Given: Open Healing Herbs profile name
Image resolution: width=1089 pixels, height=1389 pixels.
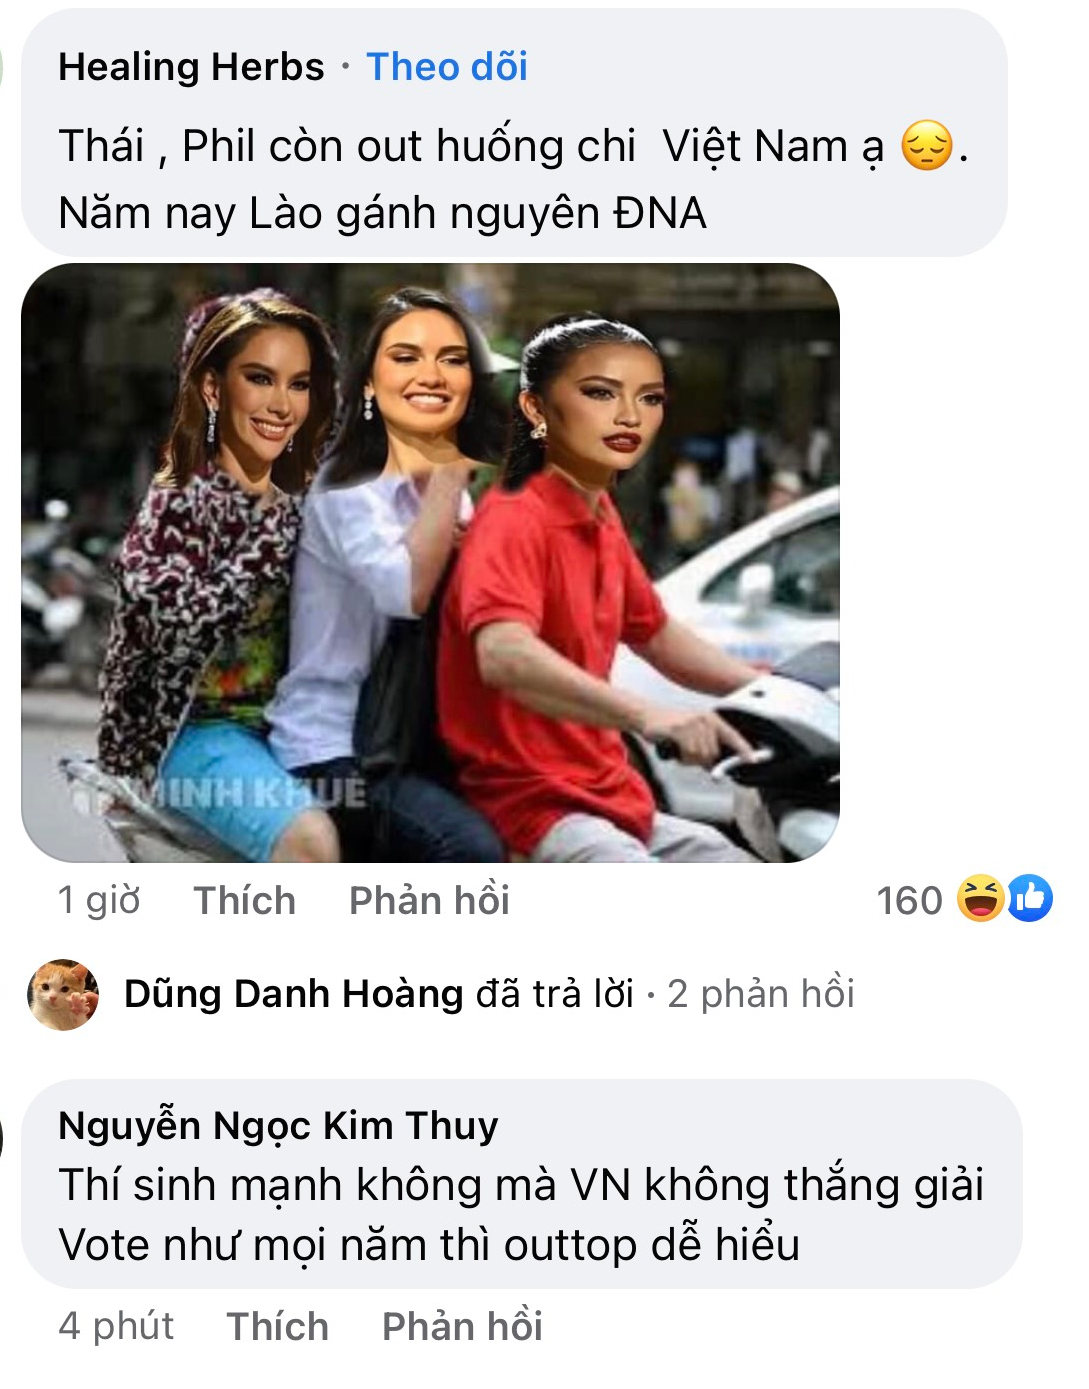Looking at the screenshot, I should point(191,67).
